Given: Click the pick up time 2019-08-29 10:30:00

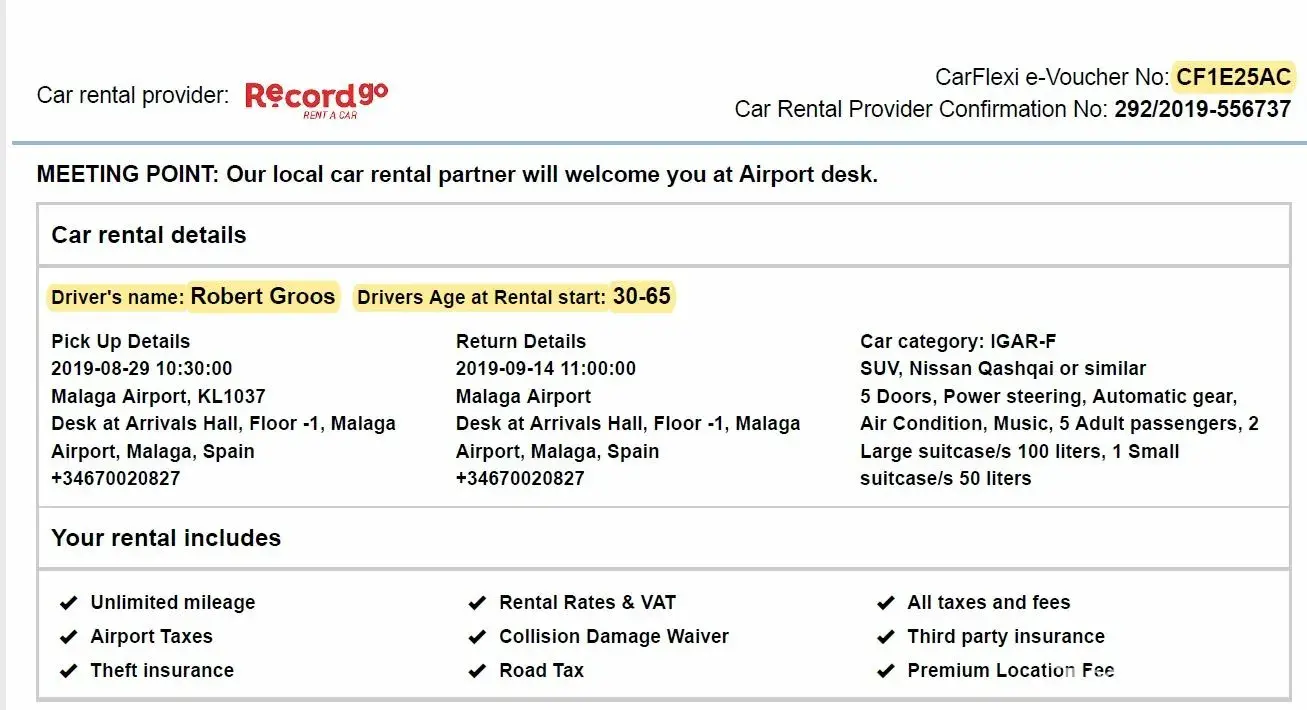Looking at the screenshot, I should (142, 368).
